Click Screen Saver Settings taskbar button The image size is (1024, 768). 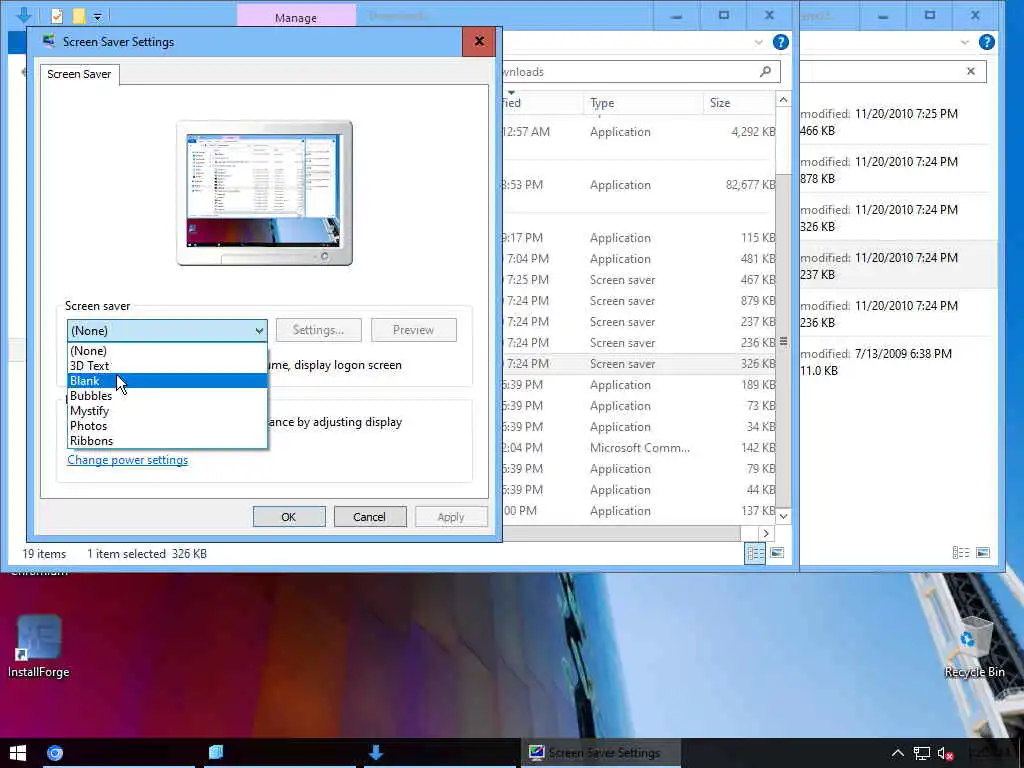click(601, 752)
